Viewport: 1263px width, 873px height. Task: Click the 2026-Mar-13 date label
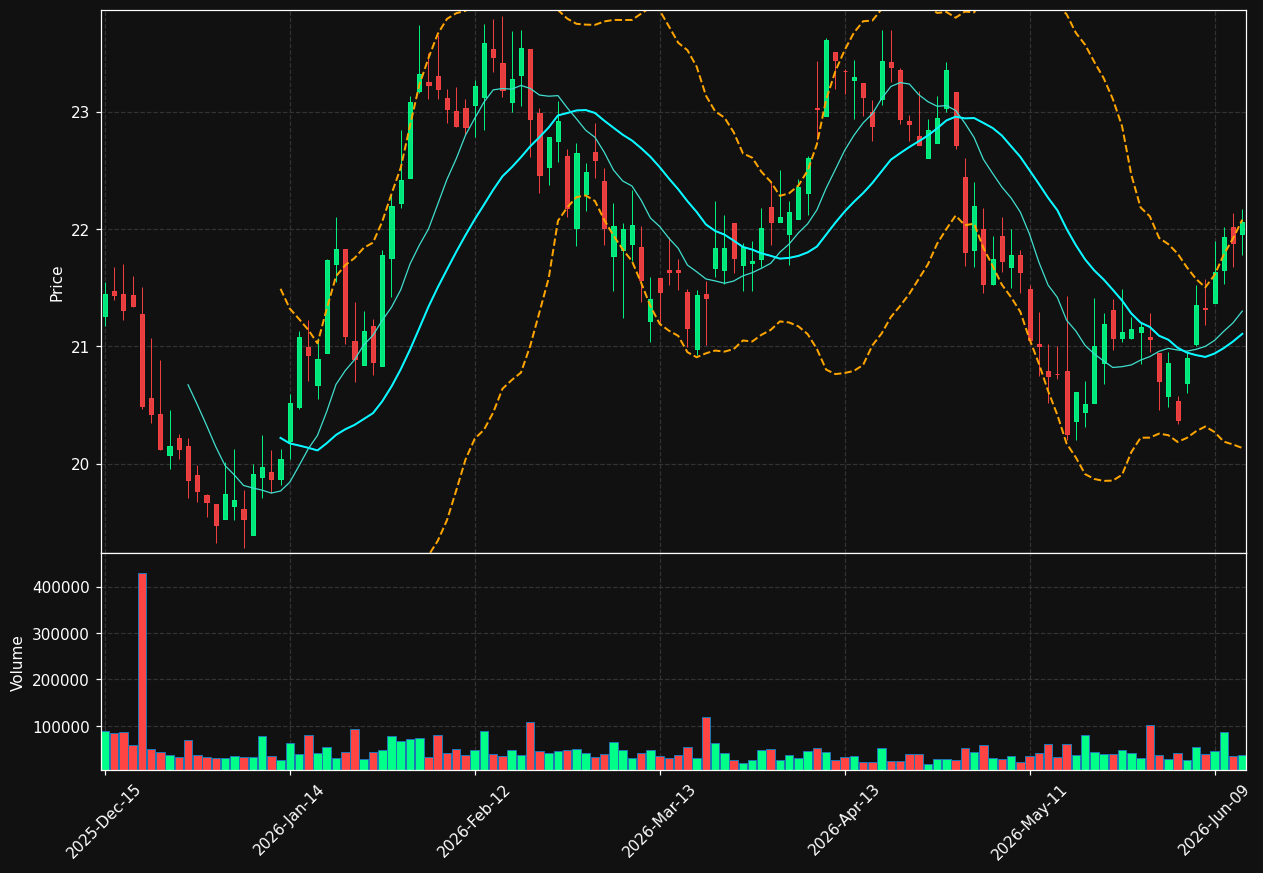[659, 821]
